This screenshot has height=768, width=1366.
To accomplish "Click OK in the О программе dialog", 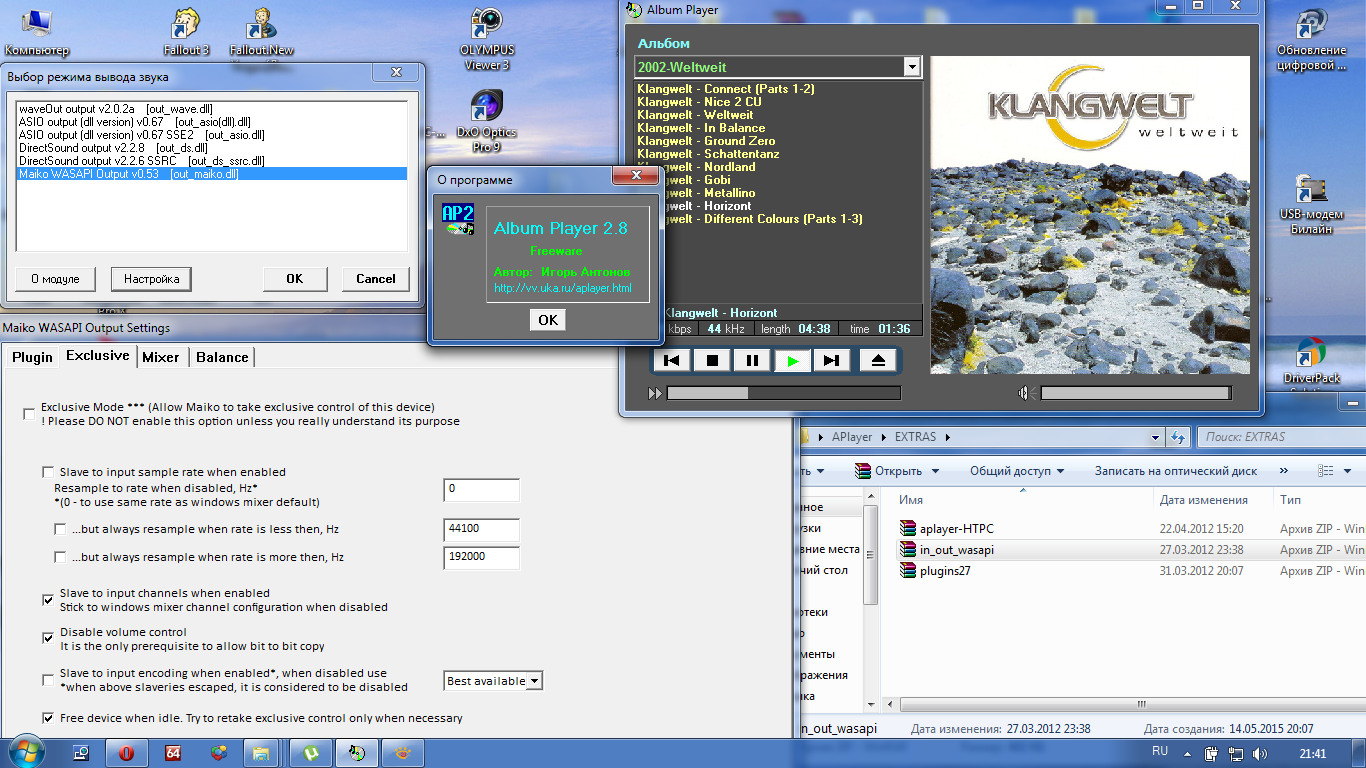I will pyautogui.click(x=548, y=320).
